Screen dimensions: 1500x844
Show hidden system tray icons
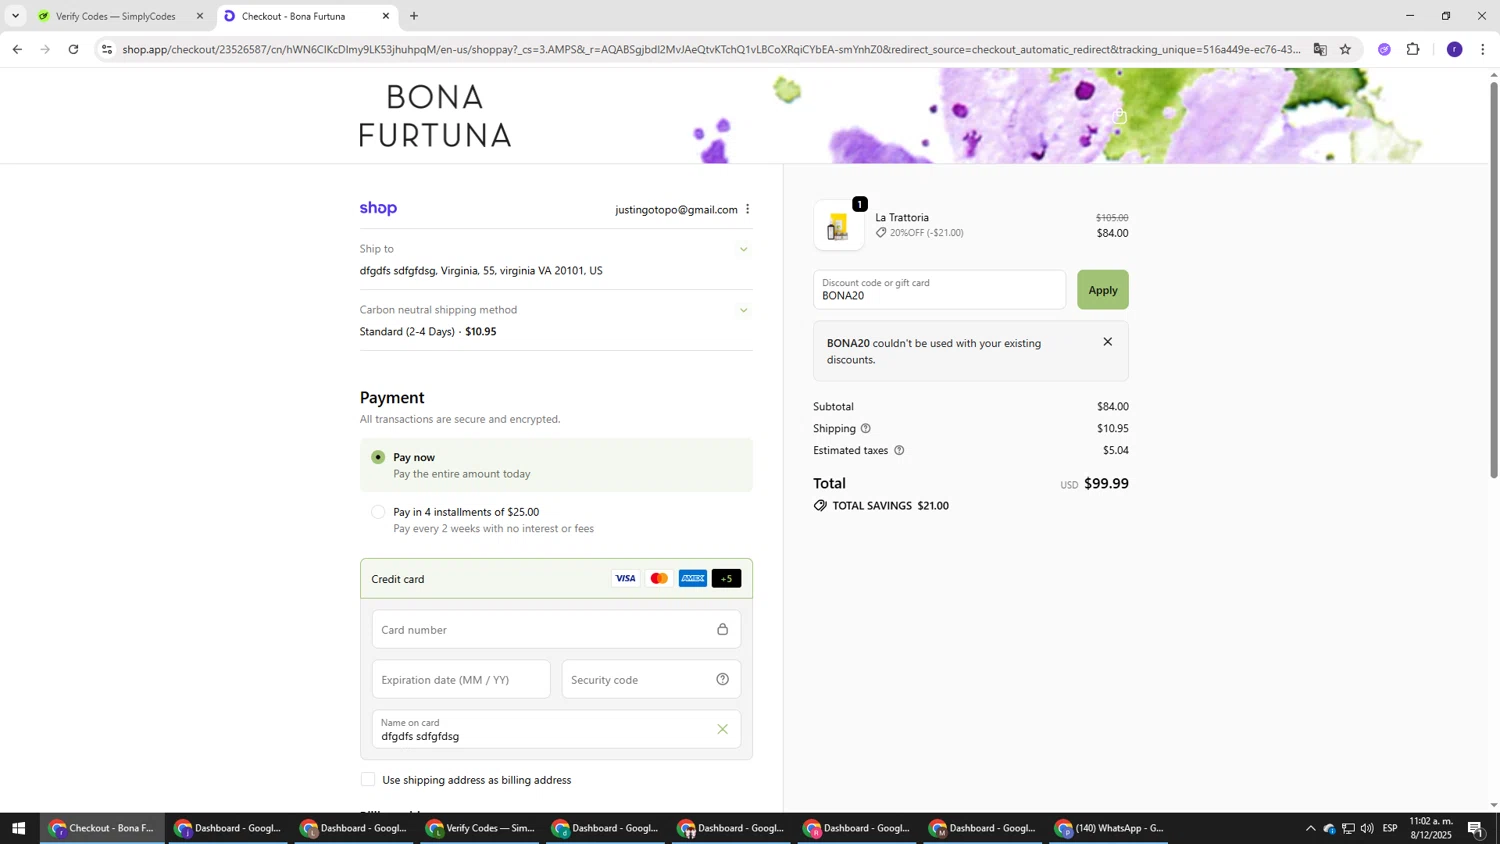tap(1310, 828)
